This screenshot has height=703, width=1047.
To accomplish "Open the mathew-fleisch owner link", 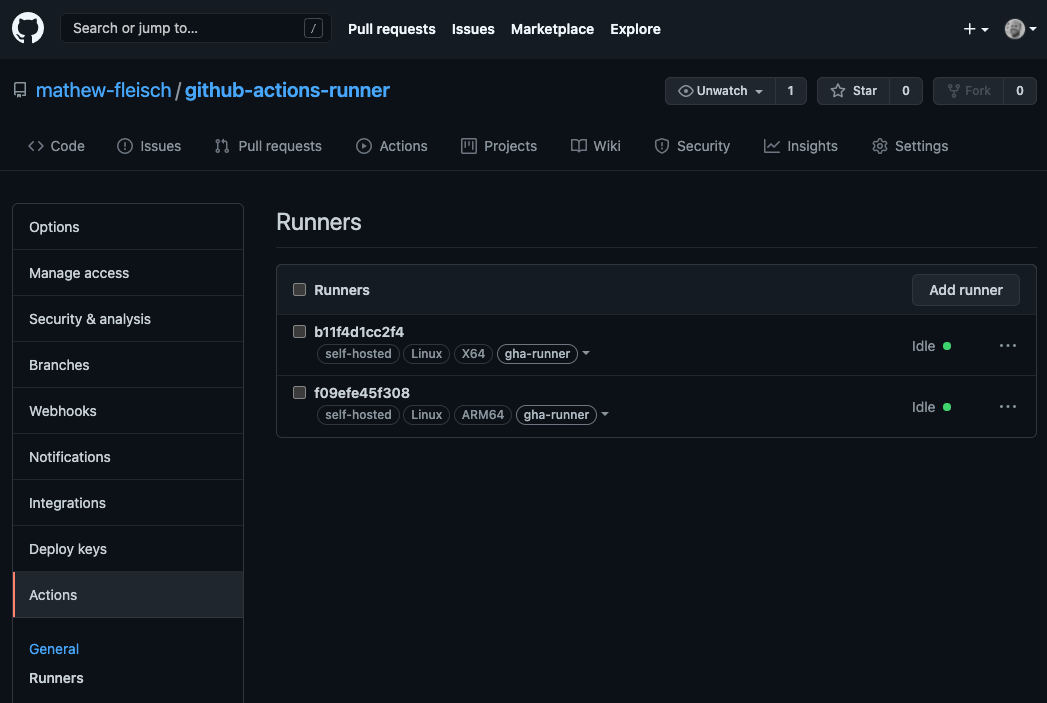I will [x=103, y=90].
